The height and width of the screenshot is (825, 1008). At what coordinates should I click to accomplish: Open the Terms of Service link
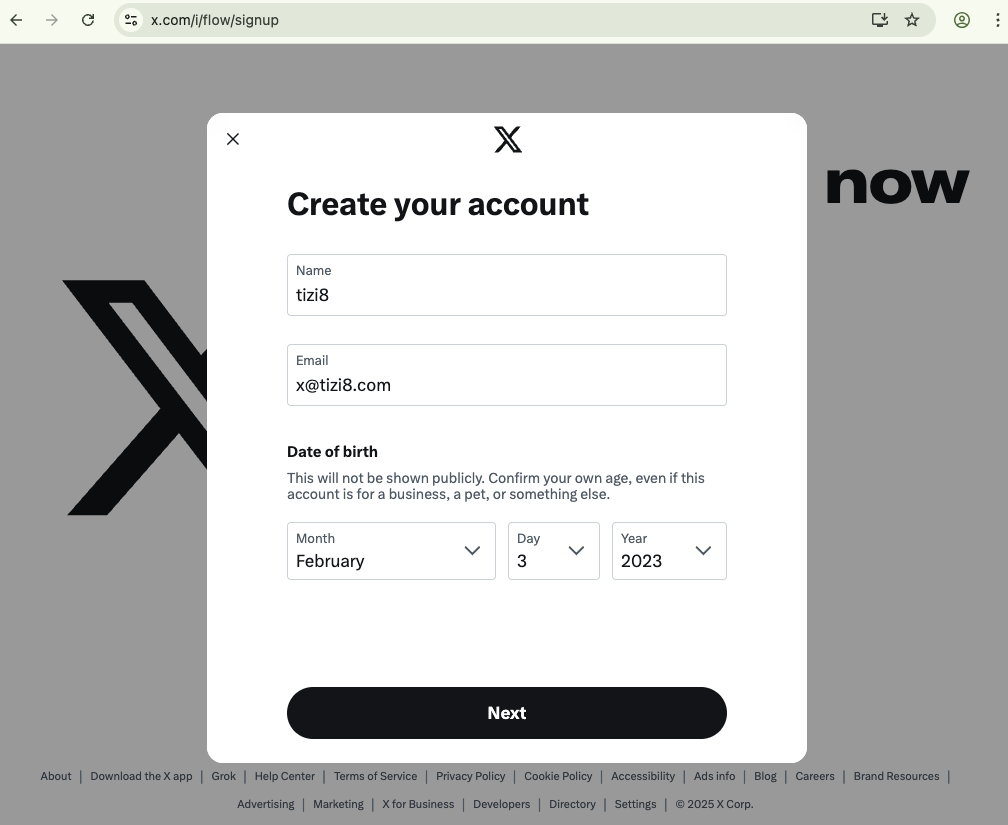pyautogui.click(x=375, y=776)
